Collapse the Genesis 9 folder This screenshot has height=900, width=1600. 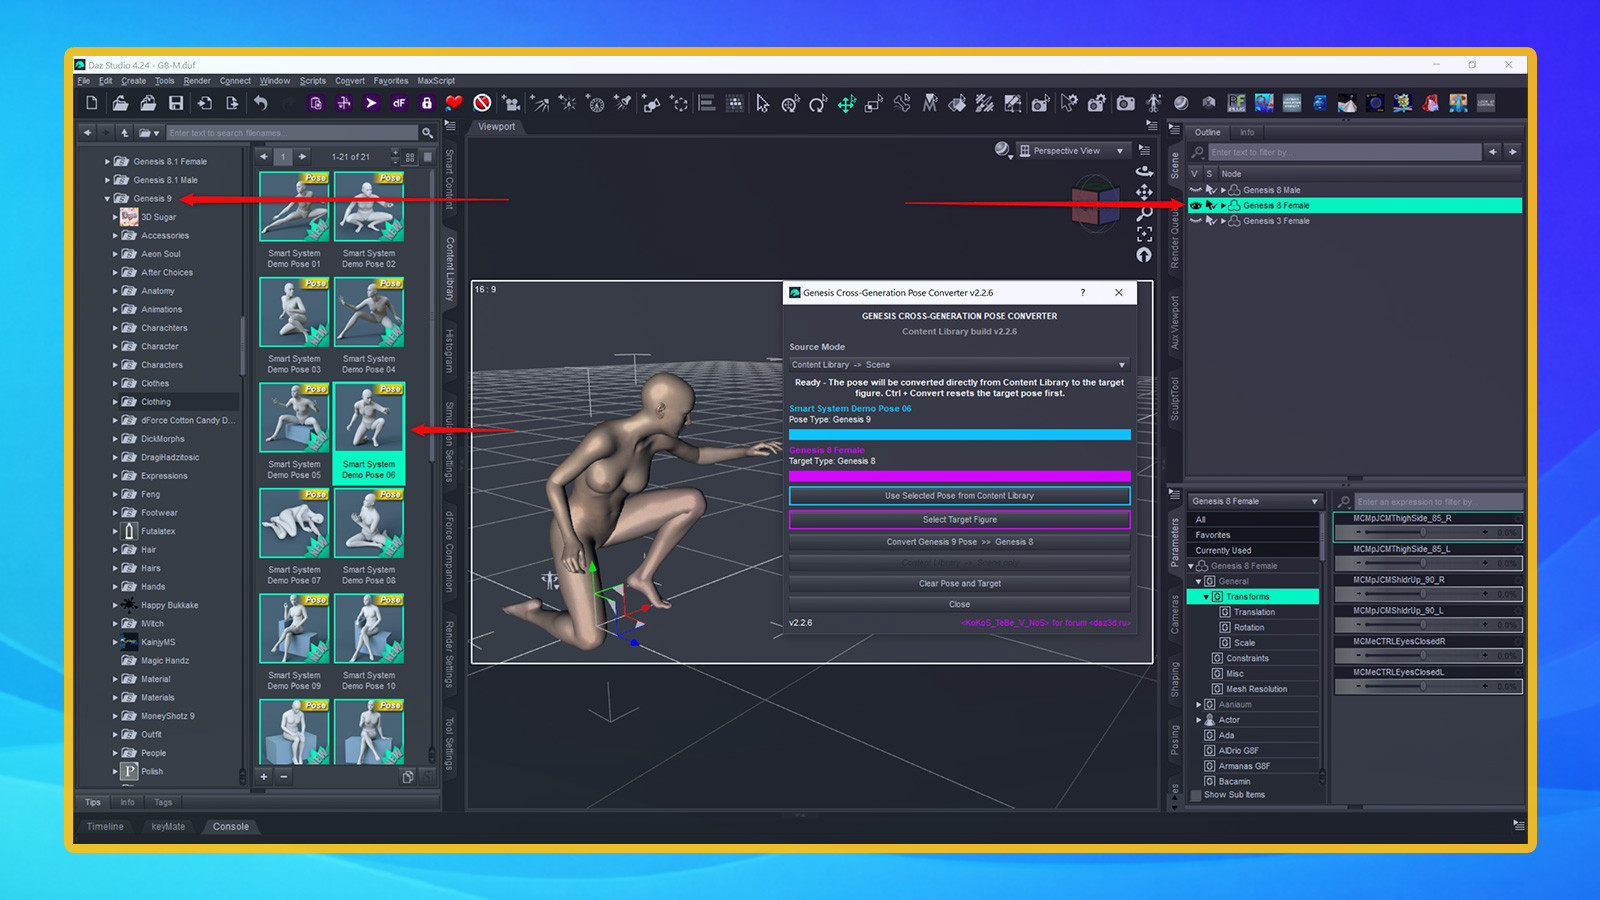pos(107,198)
